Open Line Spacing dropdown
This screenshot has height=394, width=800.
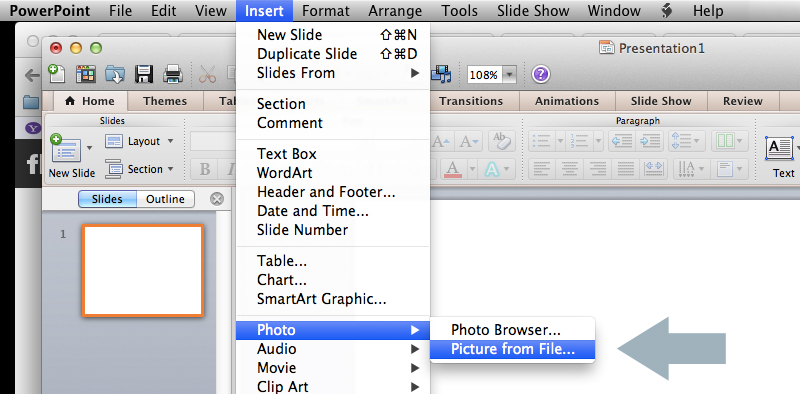pyautogui.click(x=687, y=141)
